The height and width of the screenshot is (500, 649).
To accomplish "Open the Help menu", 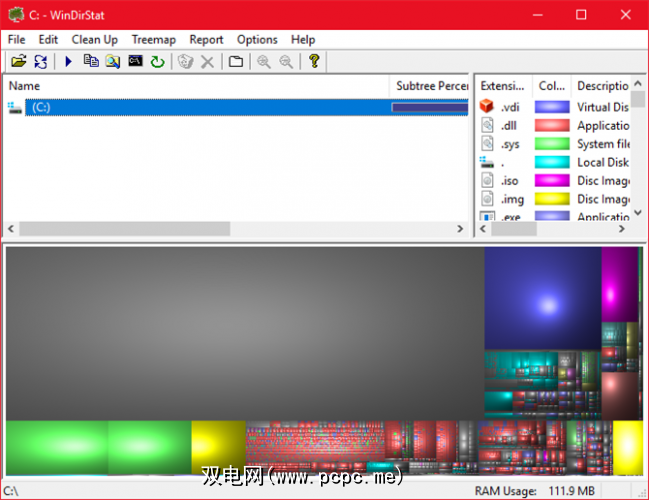I will pos(303,40).
